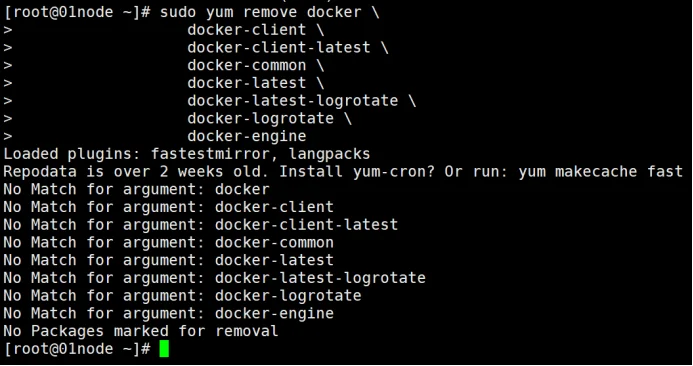The height and width of the screenshot is (366, 693).
Task: Click the 'docker-client-latest \' continuation line
Action: point(288,48)
